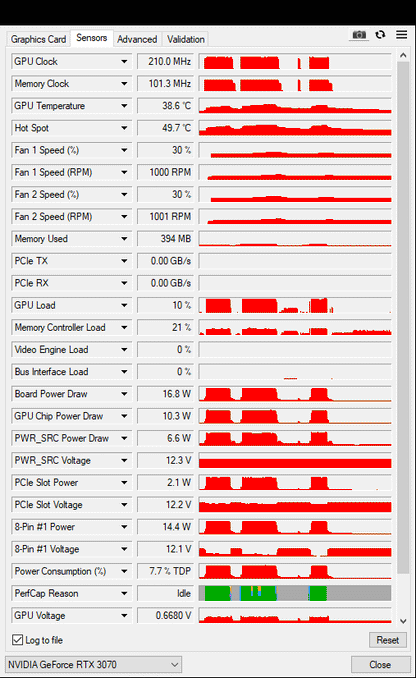Open the Bus Interface Load dropdown
This screenshot has width=416, height=678.
(124, 371)
